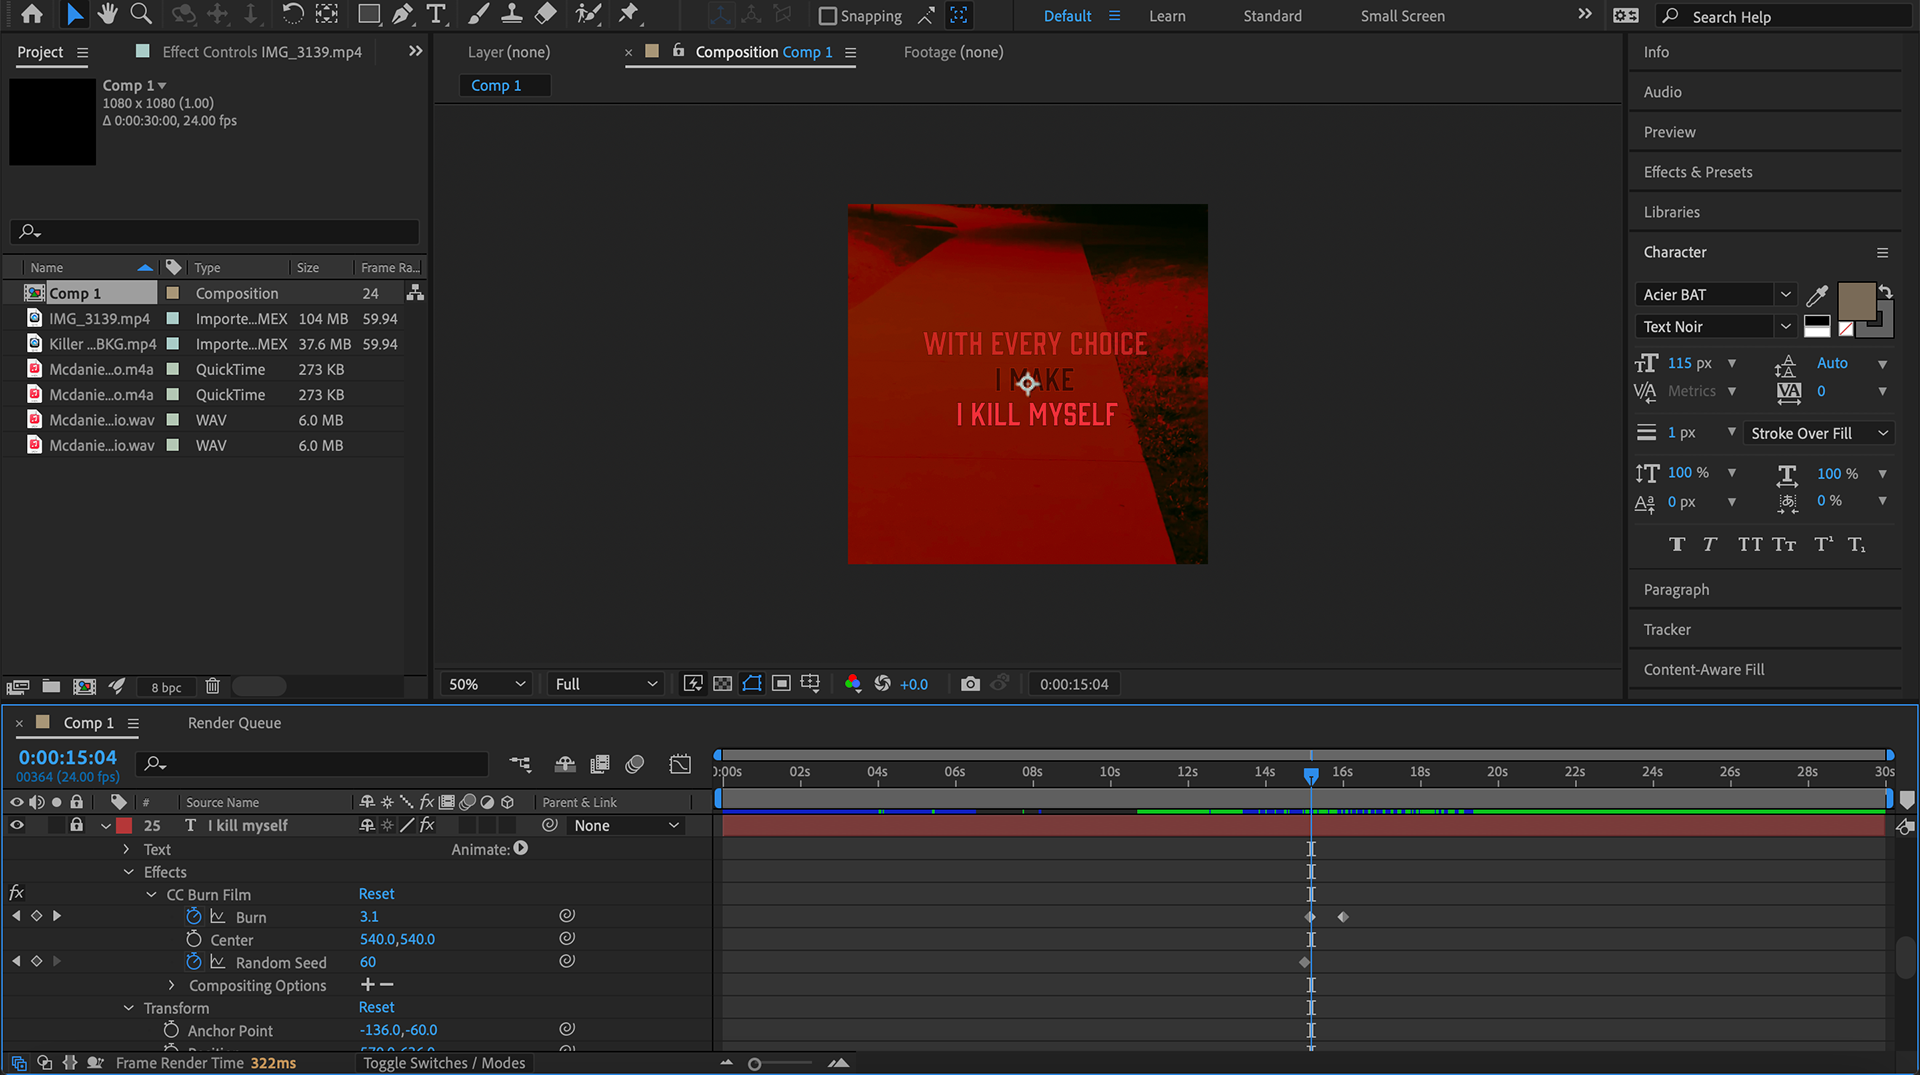The height and width of the screenshot is (1075, 1920).
Task: Open the Render Queue tab
Action: (234, 723)
